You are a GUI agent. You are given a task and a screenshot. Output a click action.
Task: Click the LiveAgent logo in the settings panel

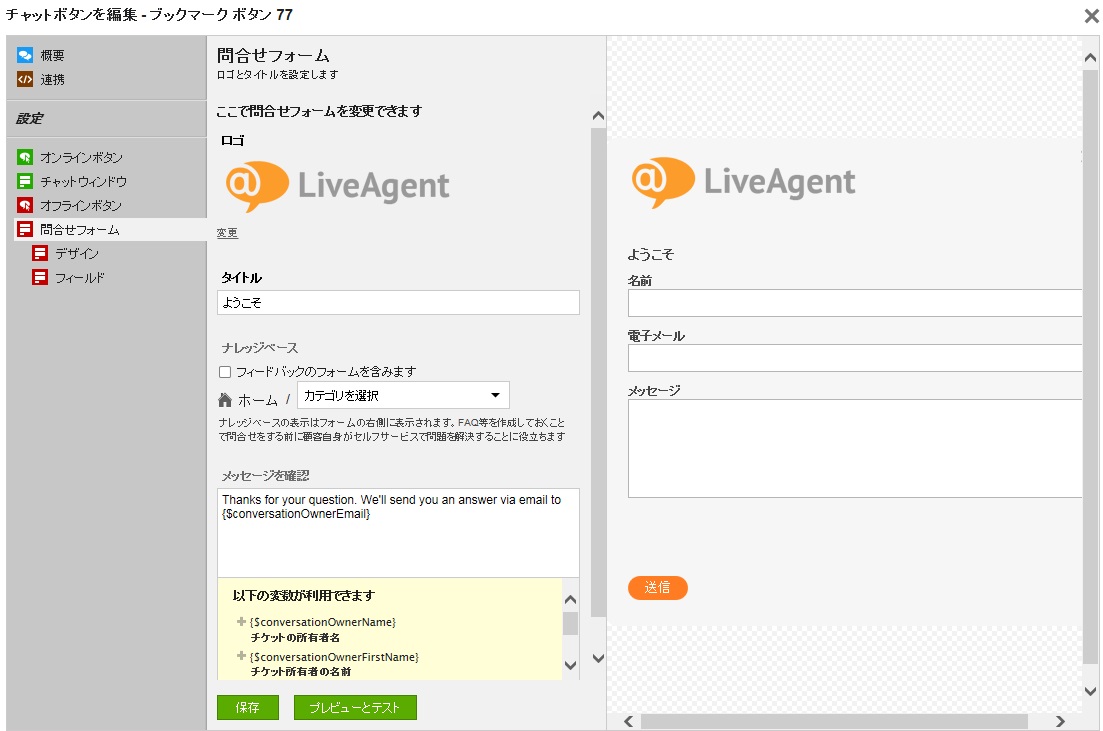337,186
